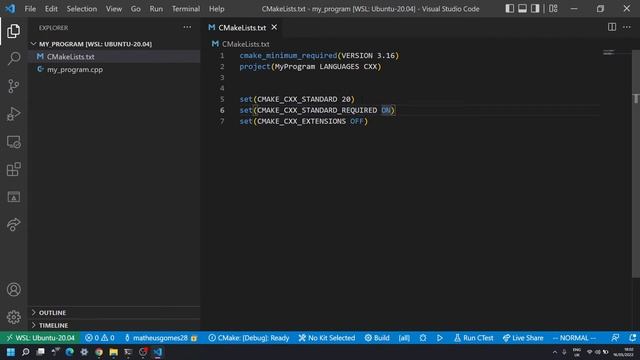Image resolution: width=640 pixels, height=360 pixels.
Task: Open the Source Control view
Action: tap(13, 86)
